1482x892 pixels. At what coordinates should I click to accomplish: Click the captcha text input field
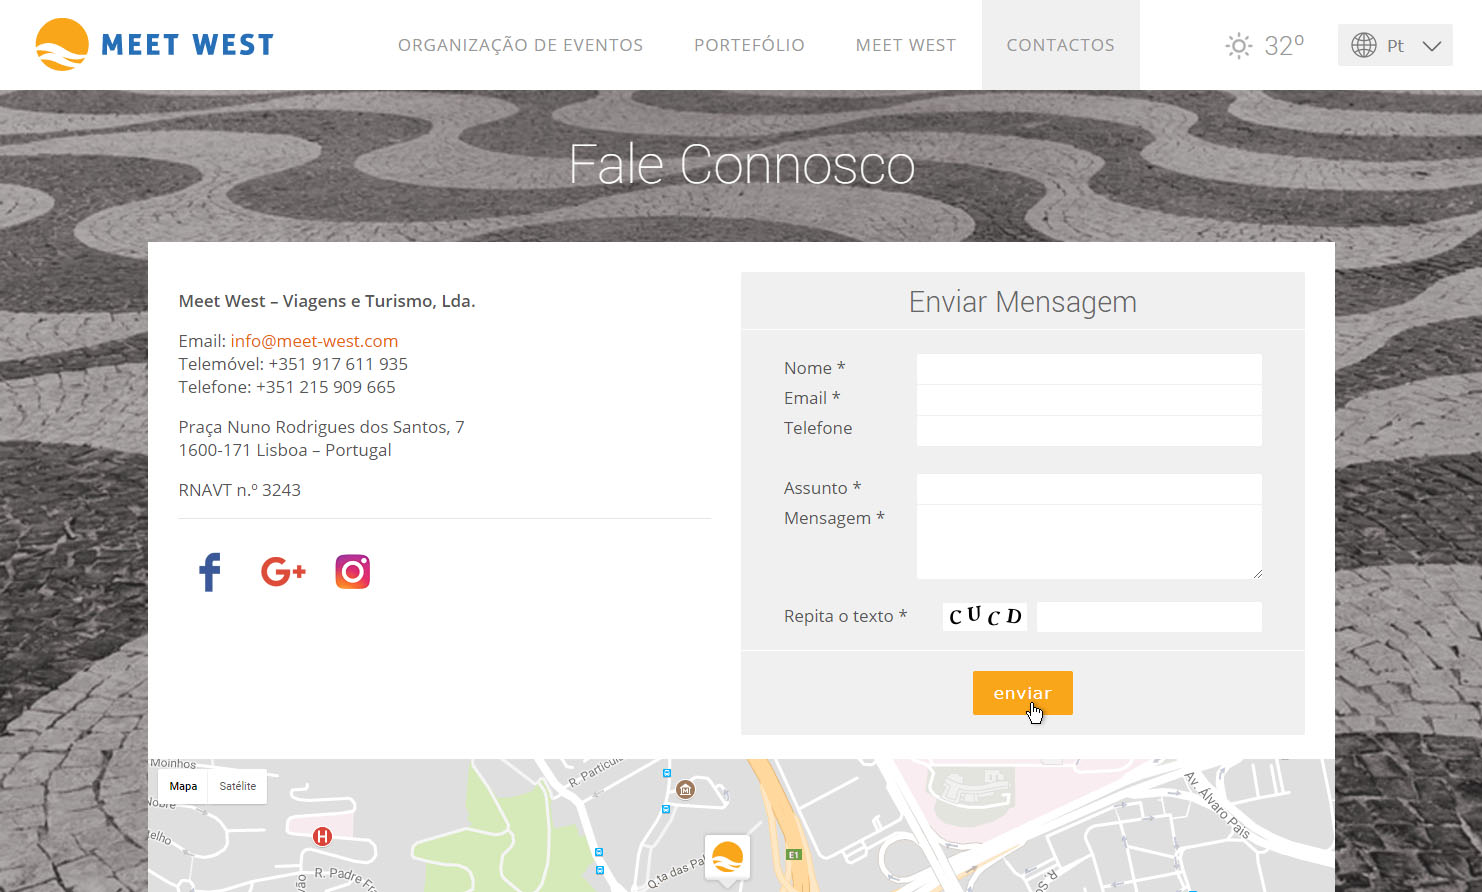pyautogui.click(x=1149, y=617)
